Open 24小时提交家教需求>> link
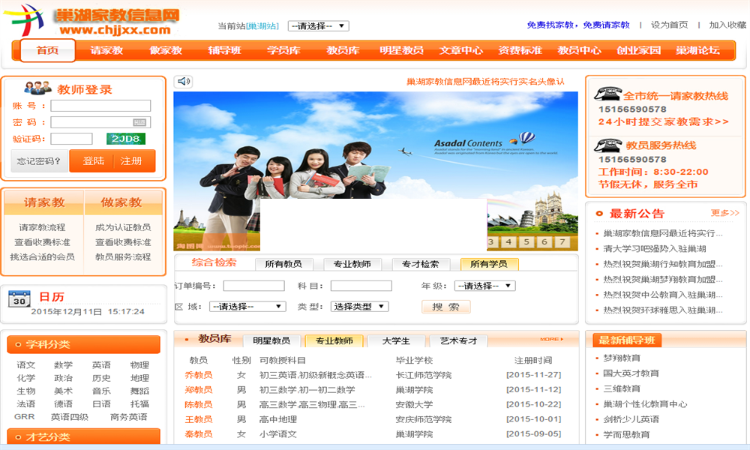 click(663, 122)
